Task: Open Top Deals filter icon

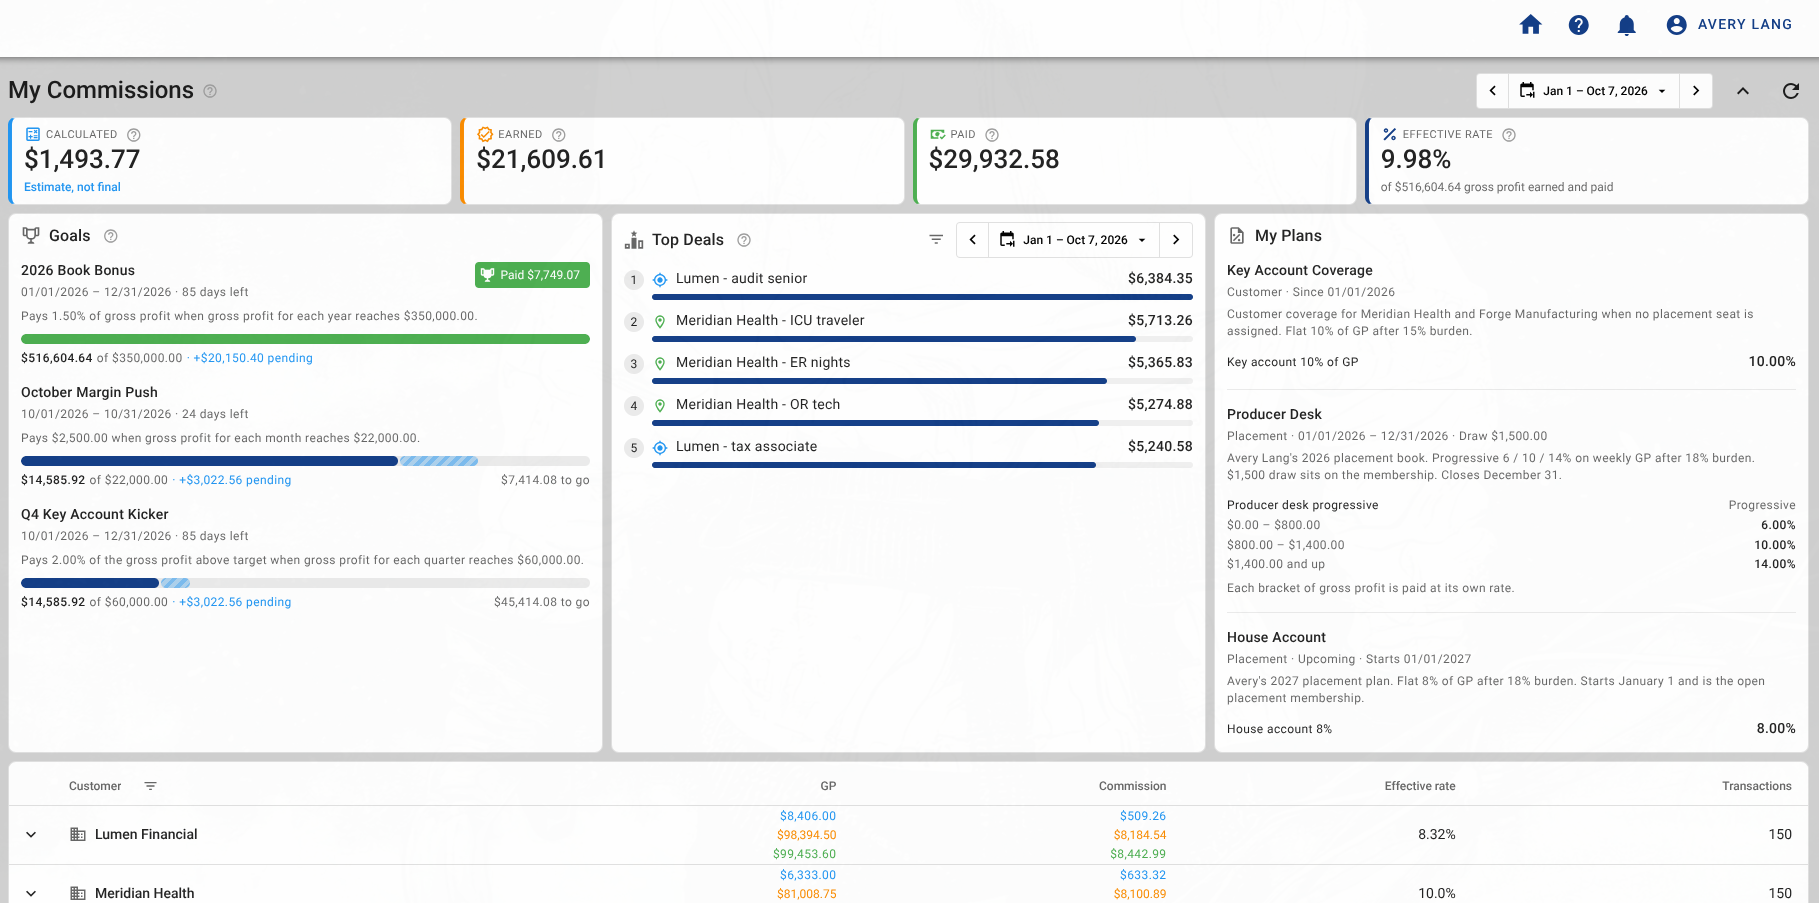Action: (x=936, y=240)
